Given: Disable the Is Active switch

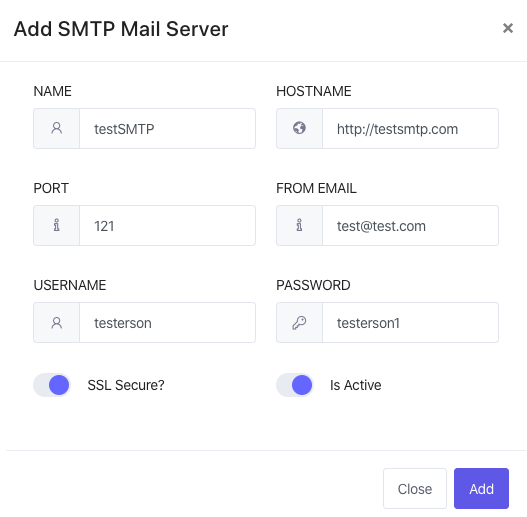Looking at the screenshot, I should pyautogui.click(x=295, y=385).
